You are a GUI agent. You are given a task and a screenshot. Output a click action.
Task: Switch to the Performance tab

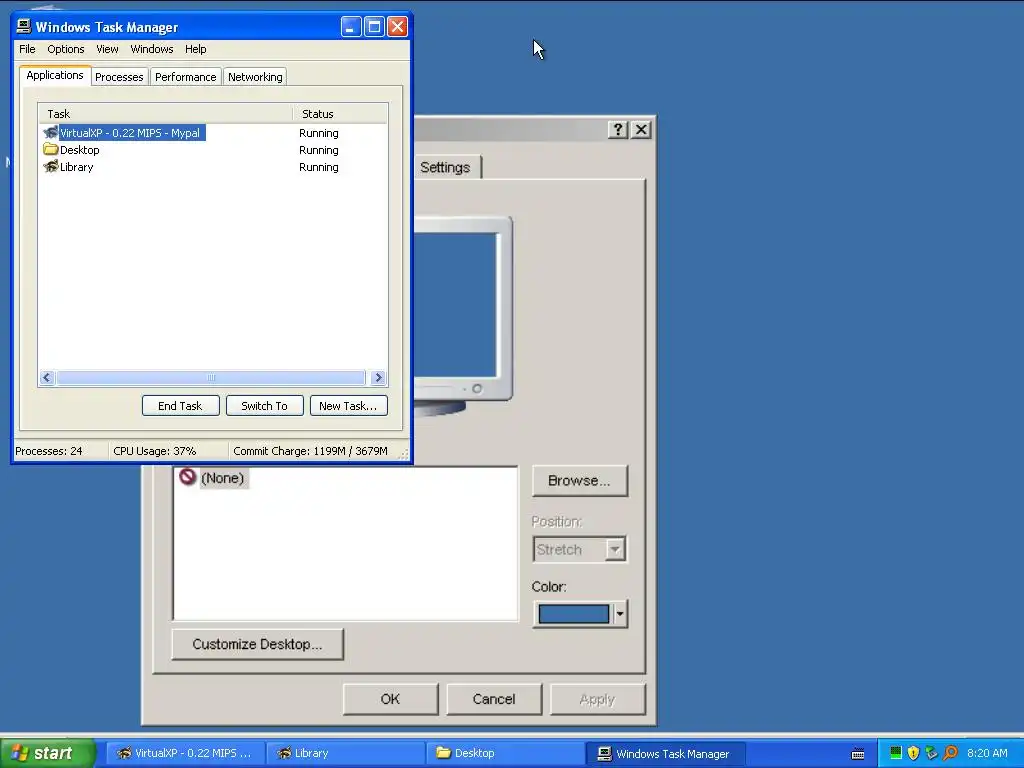[x=185, y=77]
